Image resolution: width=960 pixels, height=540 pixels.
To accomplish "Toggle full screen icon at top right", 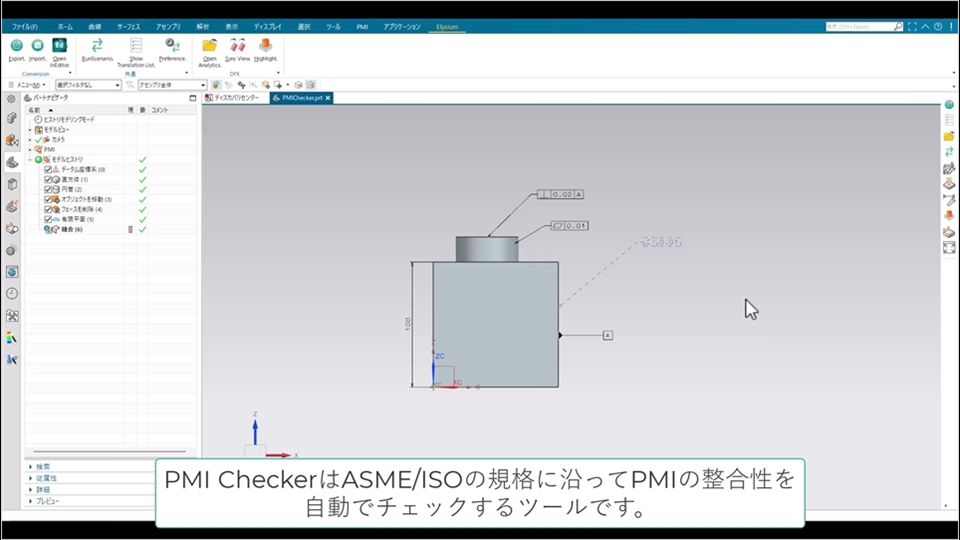I will pos(912,27).
